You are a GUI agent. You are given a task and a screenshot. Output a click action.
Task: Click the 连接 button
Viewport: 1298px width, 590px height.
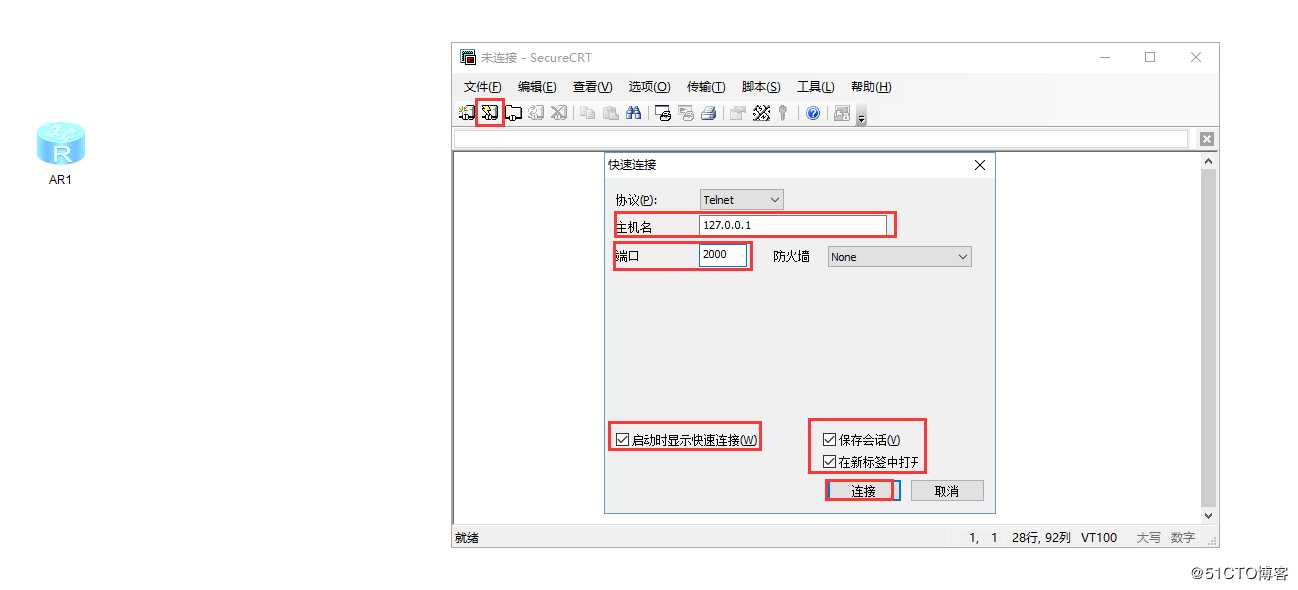864,491
